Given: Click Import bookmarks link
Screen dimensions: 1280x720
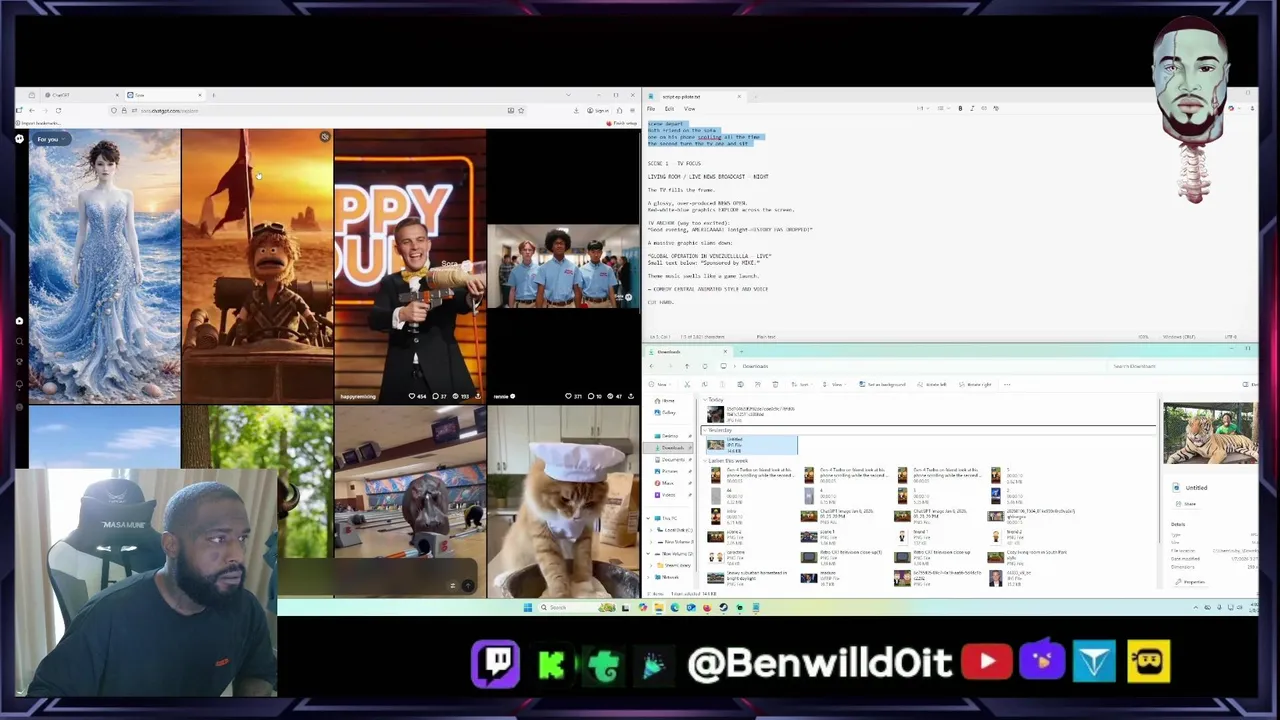Looking at the screenshot, I should 38,123.
